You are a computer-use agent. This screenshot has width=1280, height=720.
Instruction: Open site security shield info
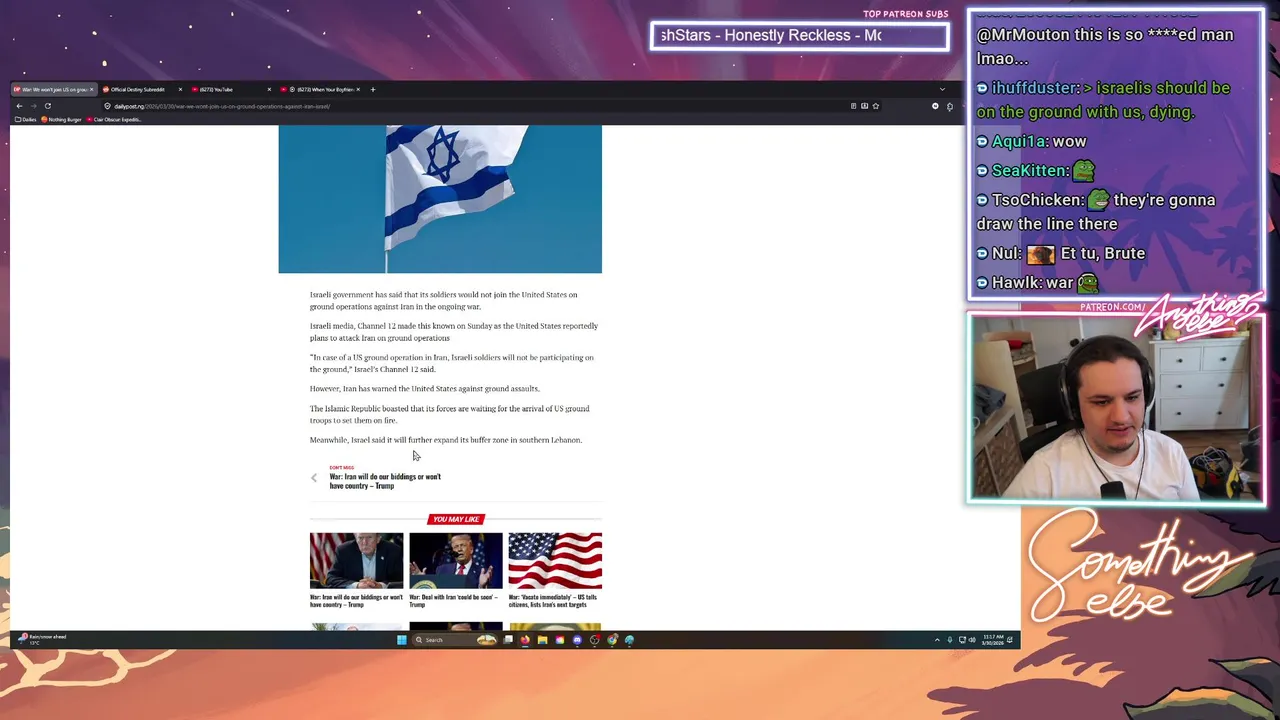(x=107, y=106)
